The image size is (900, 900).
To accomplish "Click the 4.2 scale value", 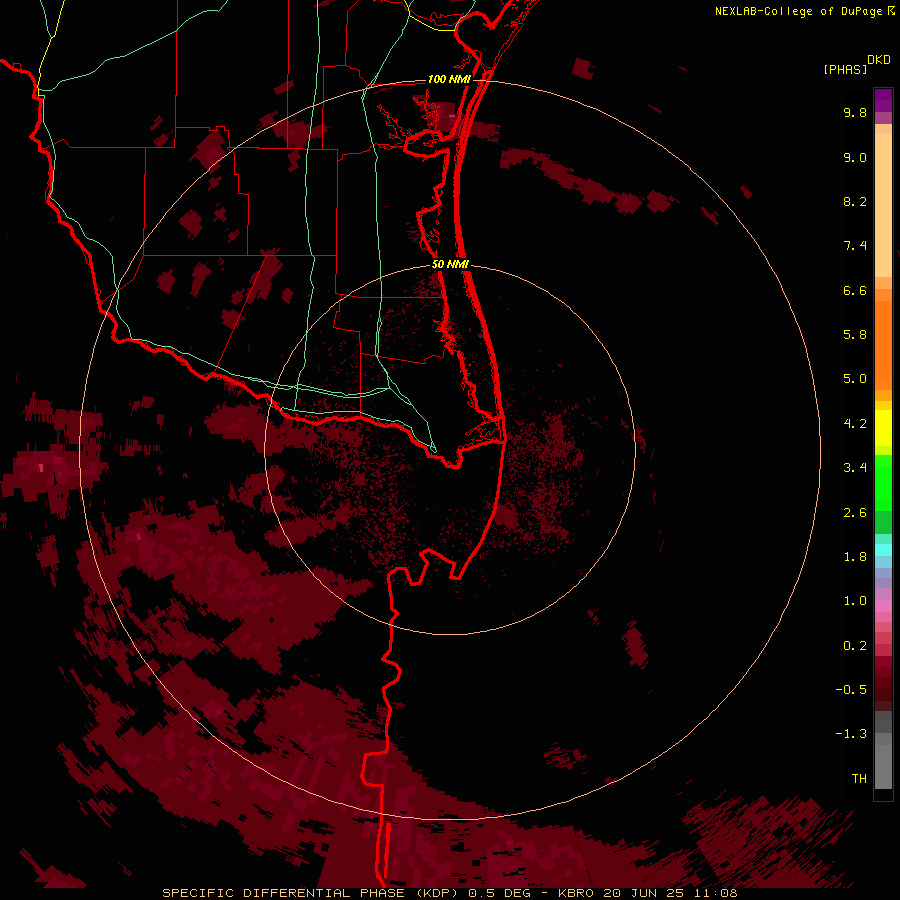I will (x=855, y=424).
